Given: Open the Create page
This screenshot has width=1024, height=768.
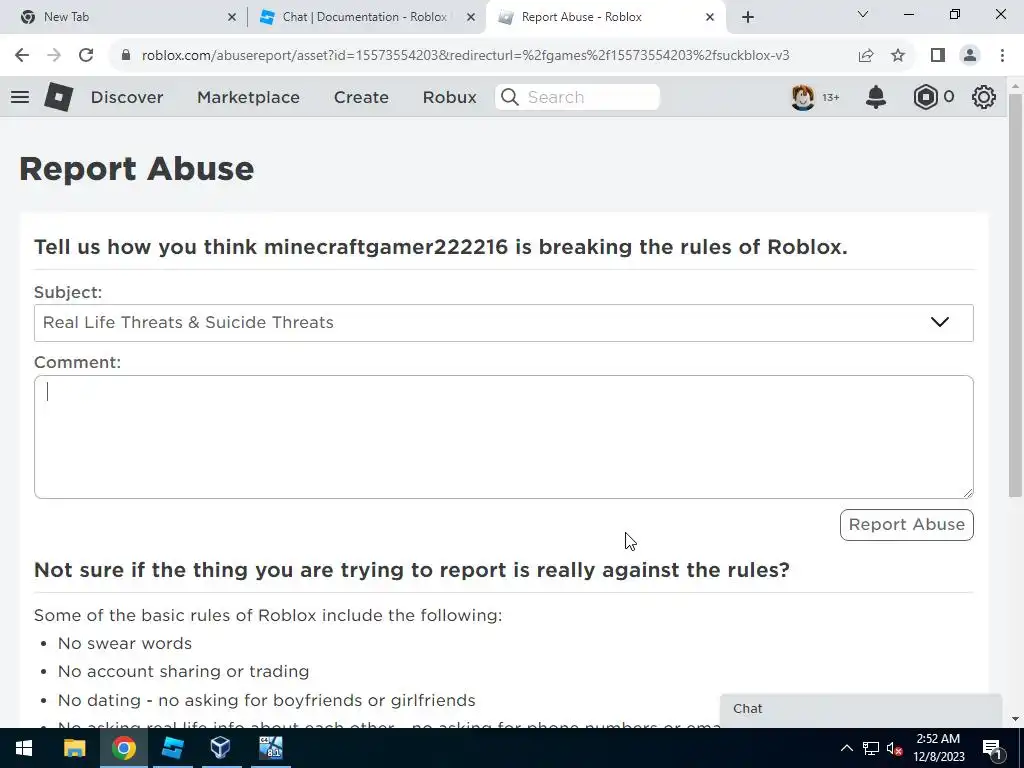Looking at the screenshot, I should coord(361,97).
